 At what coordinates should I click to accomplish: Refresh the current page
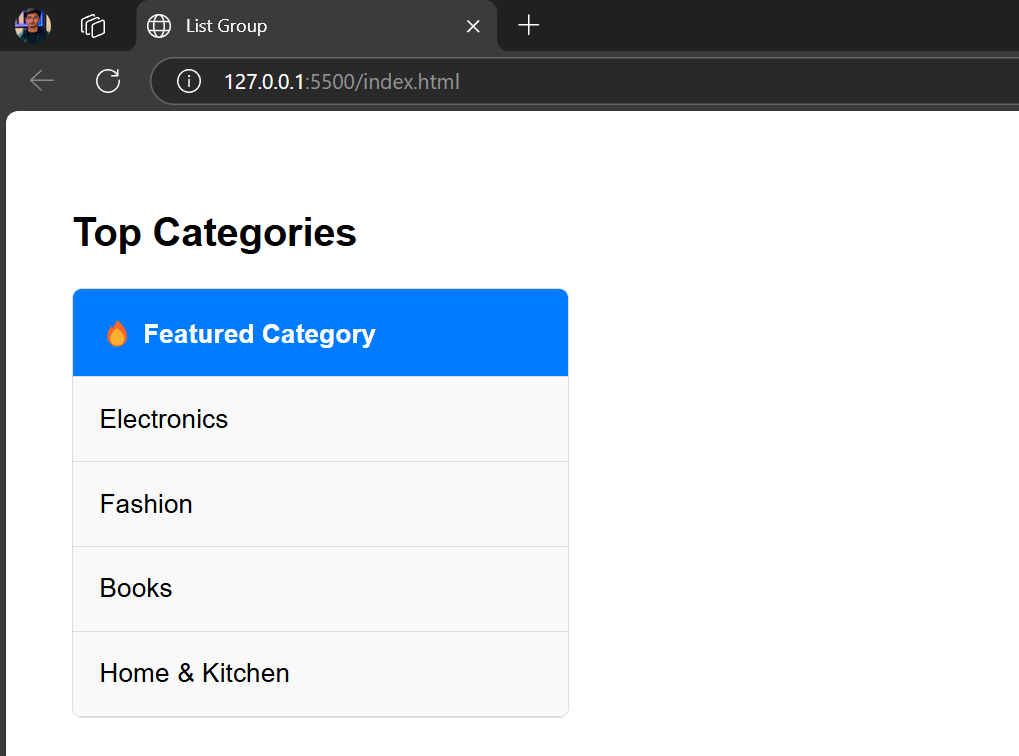pyautogui.click(x=108, y=81)
